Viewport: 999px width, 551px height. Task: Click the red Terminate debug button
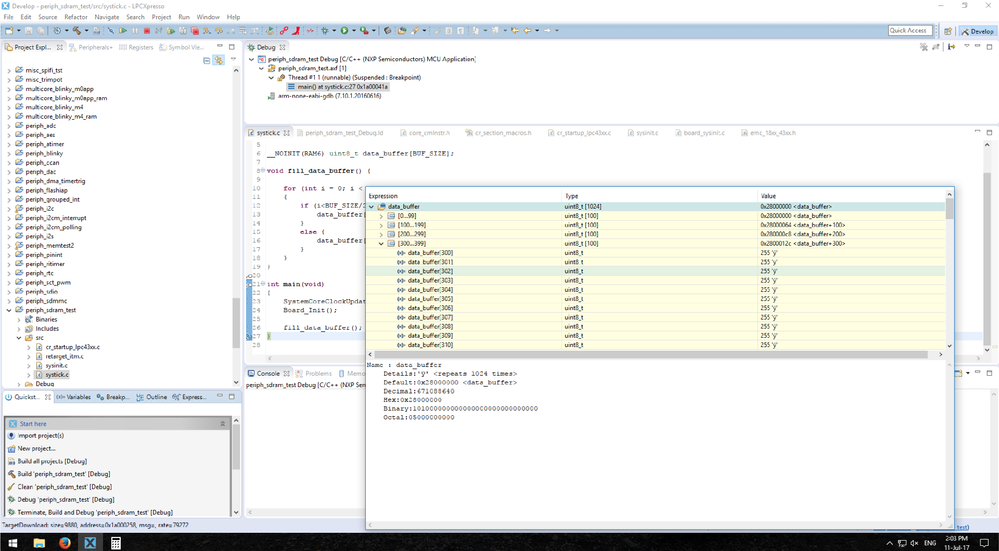(149, 31)
